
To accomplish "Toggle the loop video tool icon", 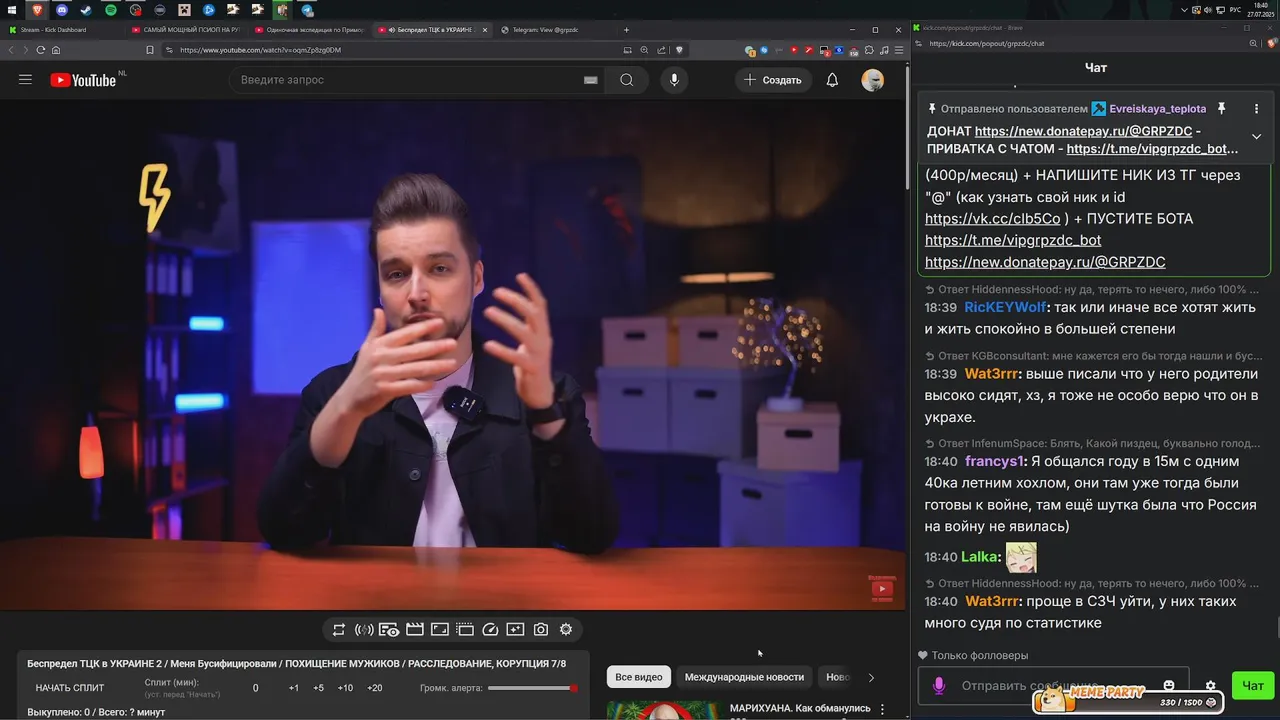I will tap(339, 629).
